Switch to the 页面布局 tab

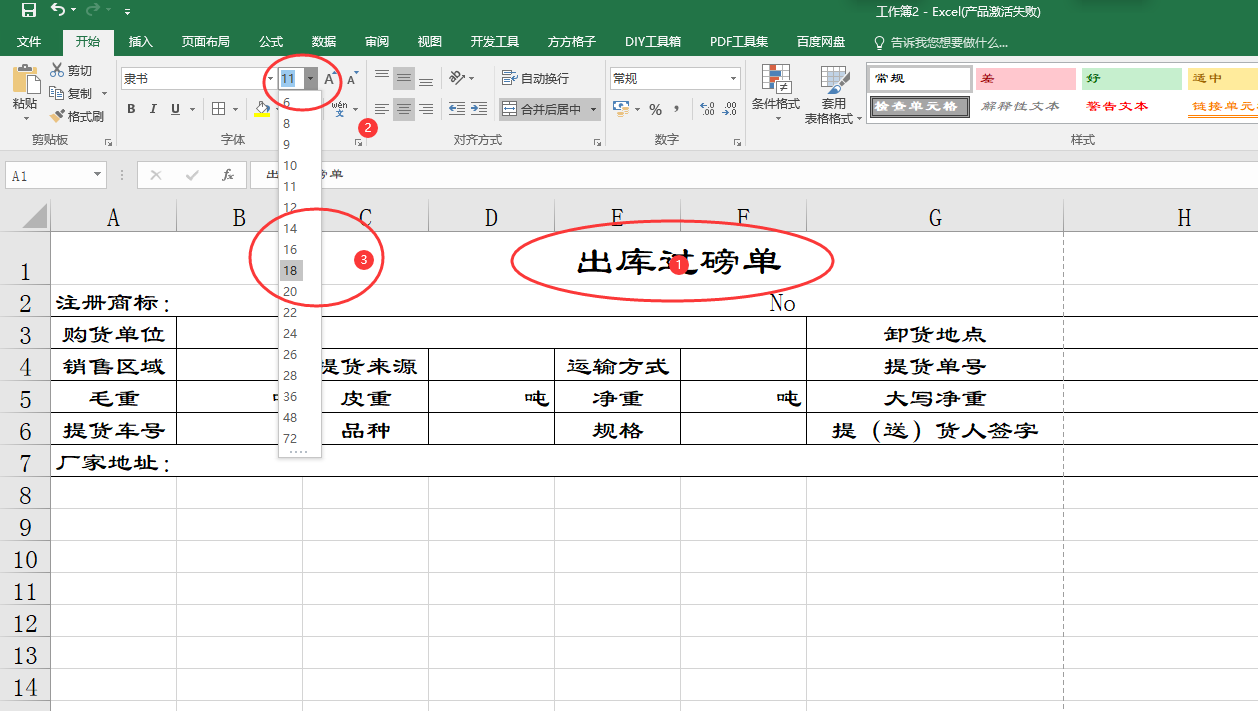[205, 42]
